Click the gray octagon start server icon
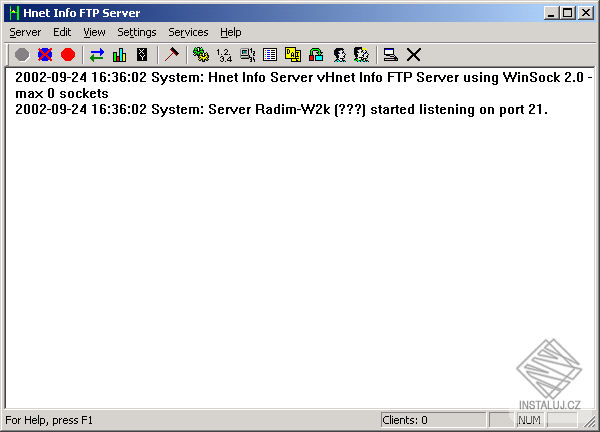 (22, 55)
